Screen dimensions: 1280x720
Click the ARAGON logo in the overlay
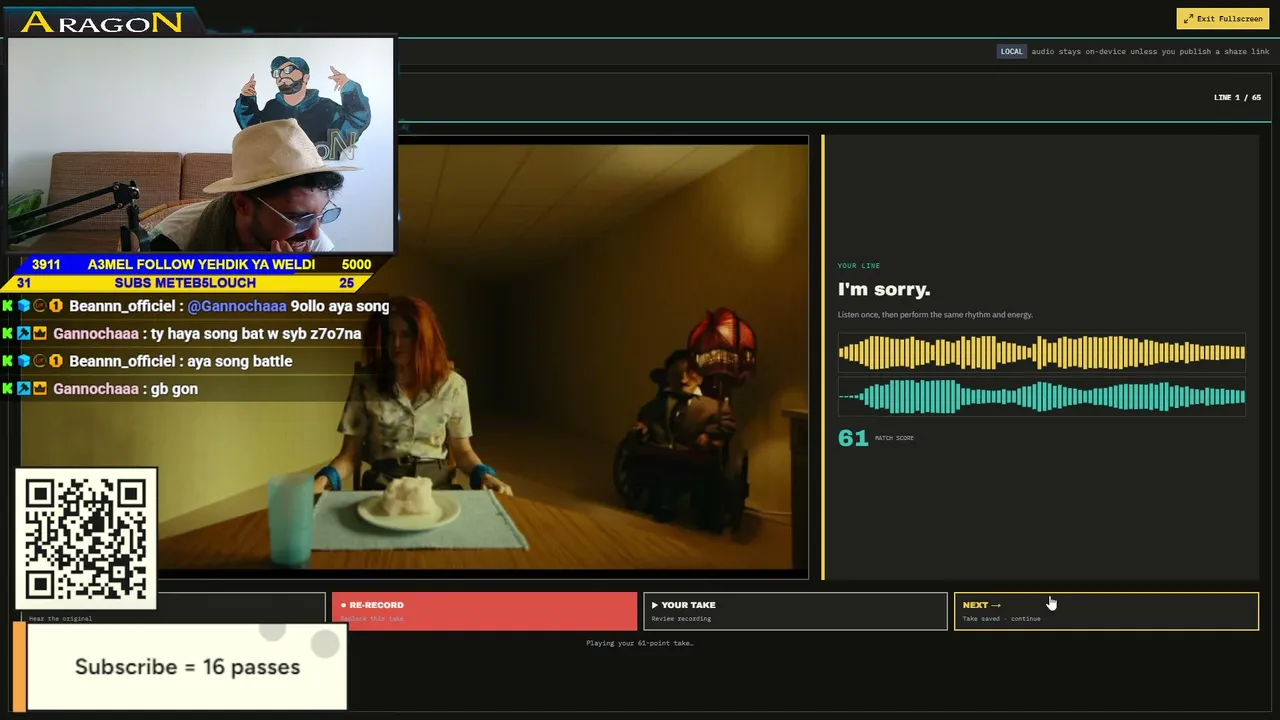point(102,22)
